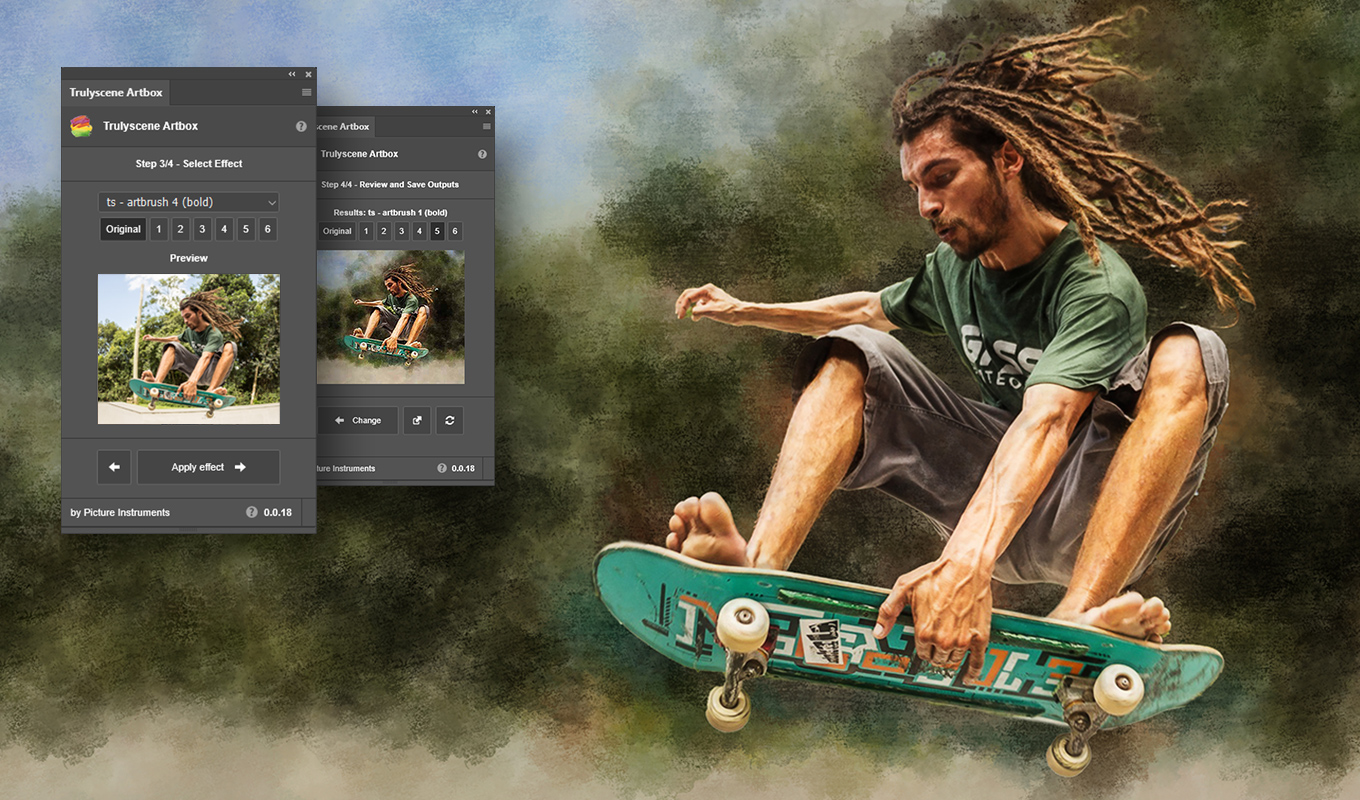The image size is (1360, 800).
Task: Click the export icon next to the Change button
Action: [x=417, y=420]
